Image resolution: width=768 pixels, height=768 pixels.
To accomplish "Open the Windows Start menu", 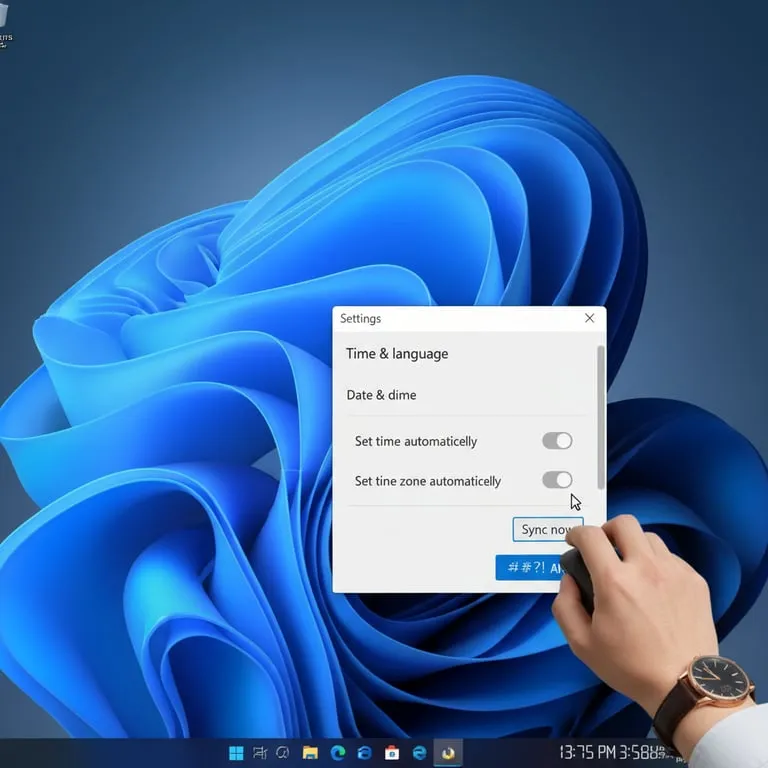I will 236,753.
